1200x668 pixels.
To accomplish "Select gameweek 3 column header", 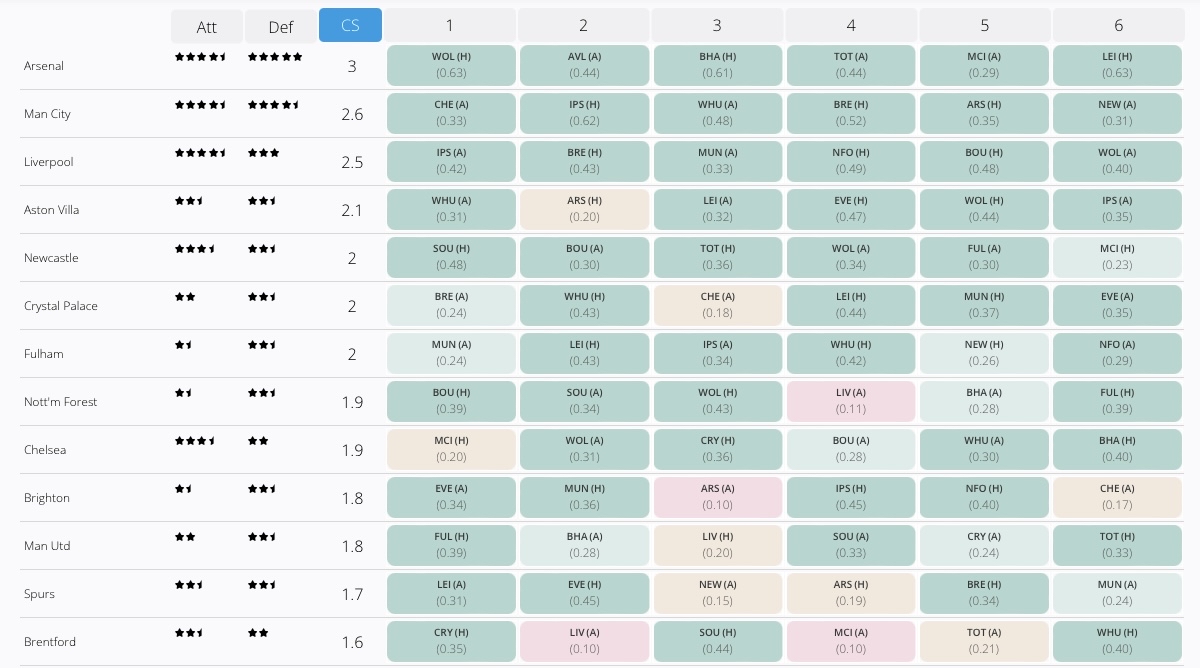I will pos(717,25).
